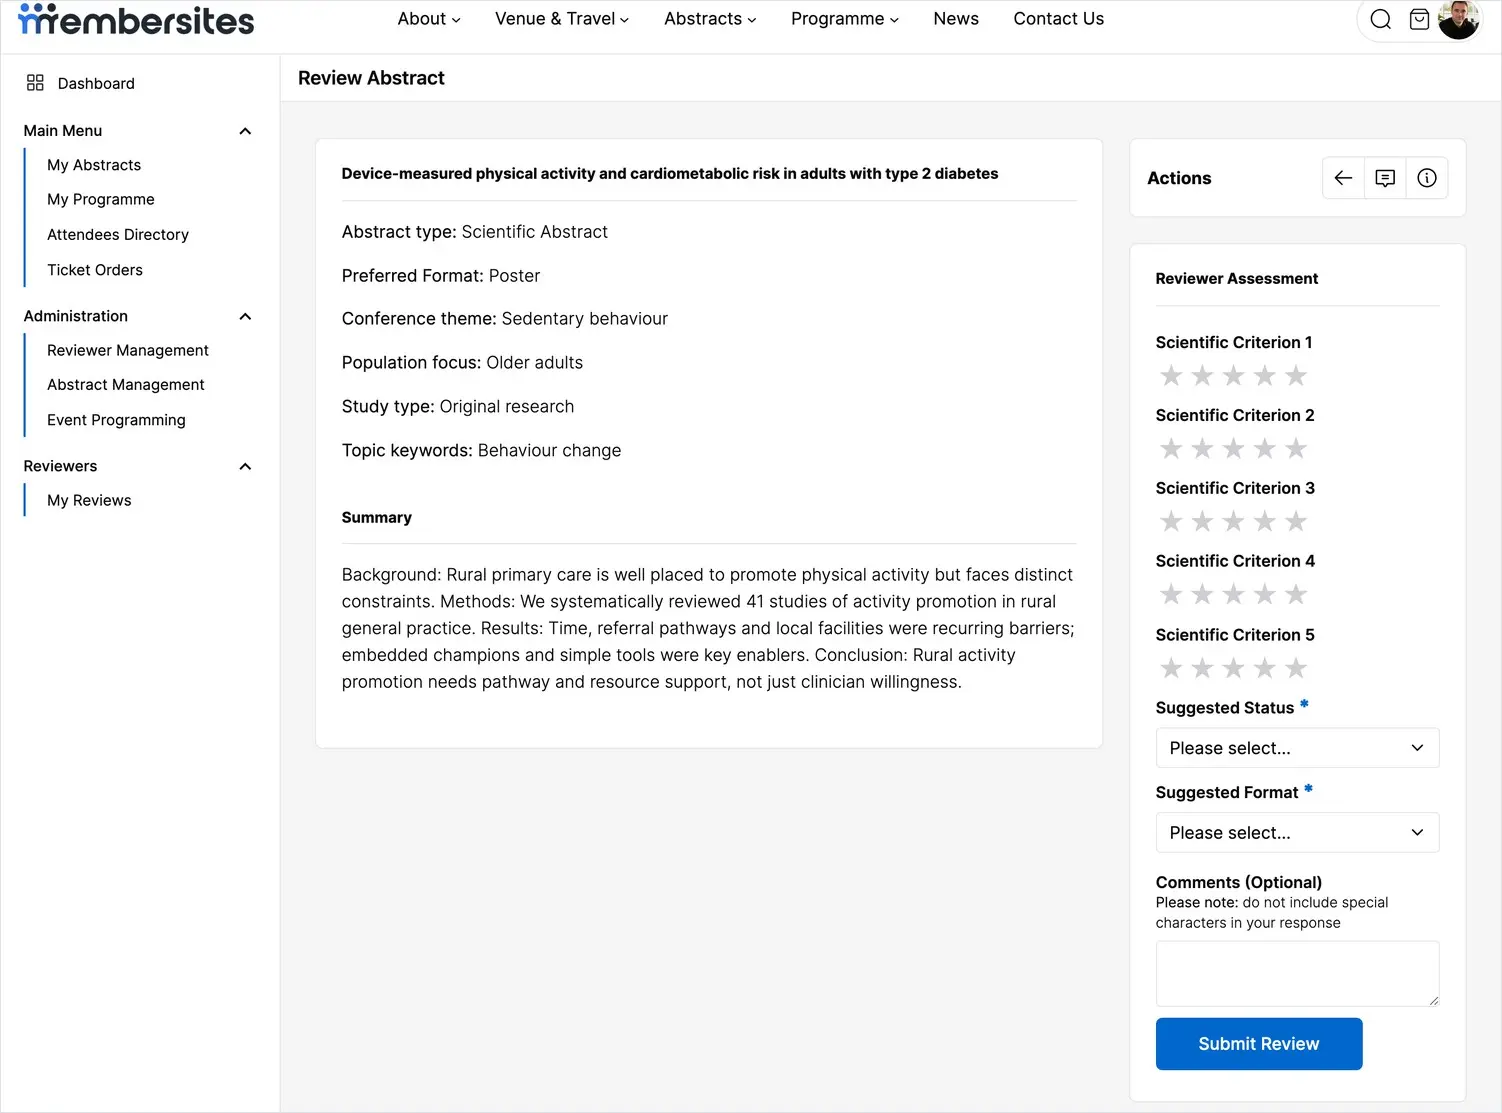Image resolution: width=1502 pixels, height=1113 pixels.
Task: Click the Summary heading
Action: point(377,517)
